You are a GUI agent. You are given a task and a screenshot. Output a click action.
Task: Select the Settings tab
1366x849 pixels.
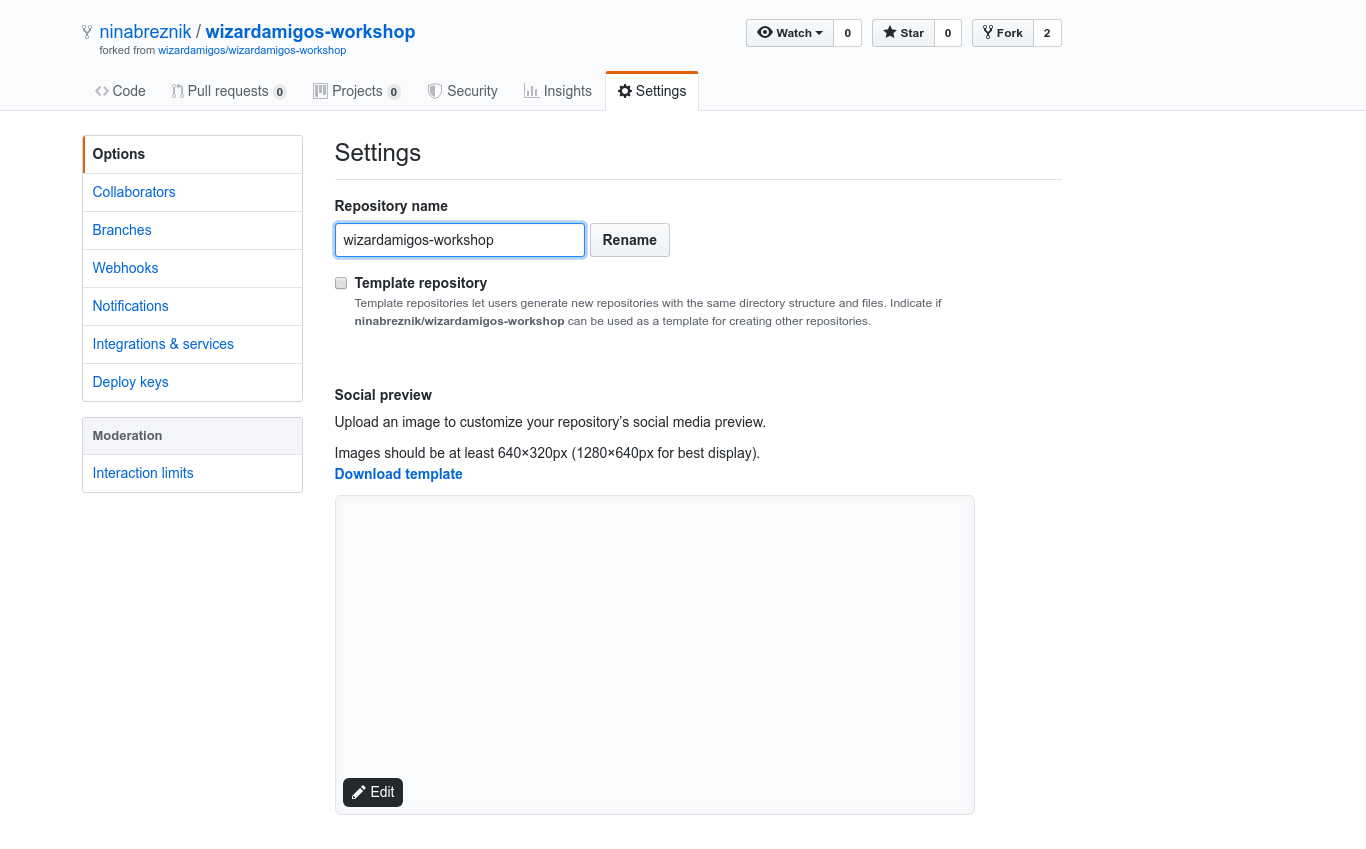tap(652, 91)
